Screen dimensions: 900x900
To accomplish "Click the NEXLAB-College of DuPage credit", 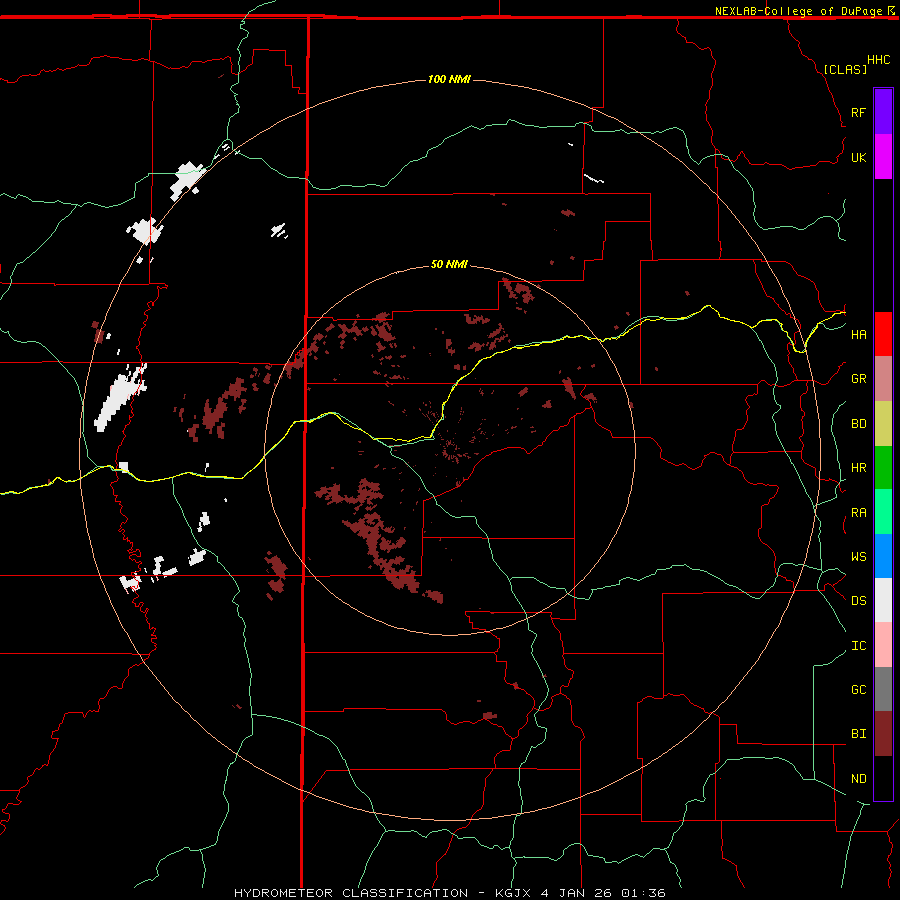I will [x=798, y=11].
